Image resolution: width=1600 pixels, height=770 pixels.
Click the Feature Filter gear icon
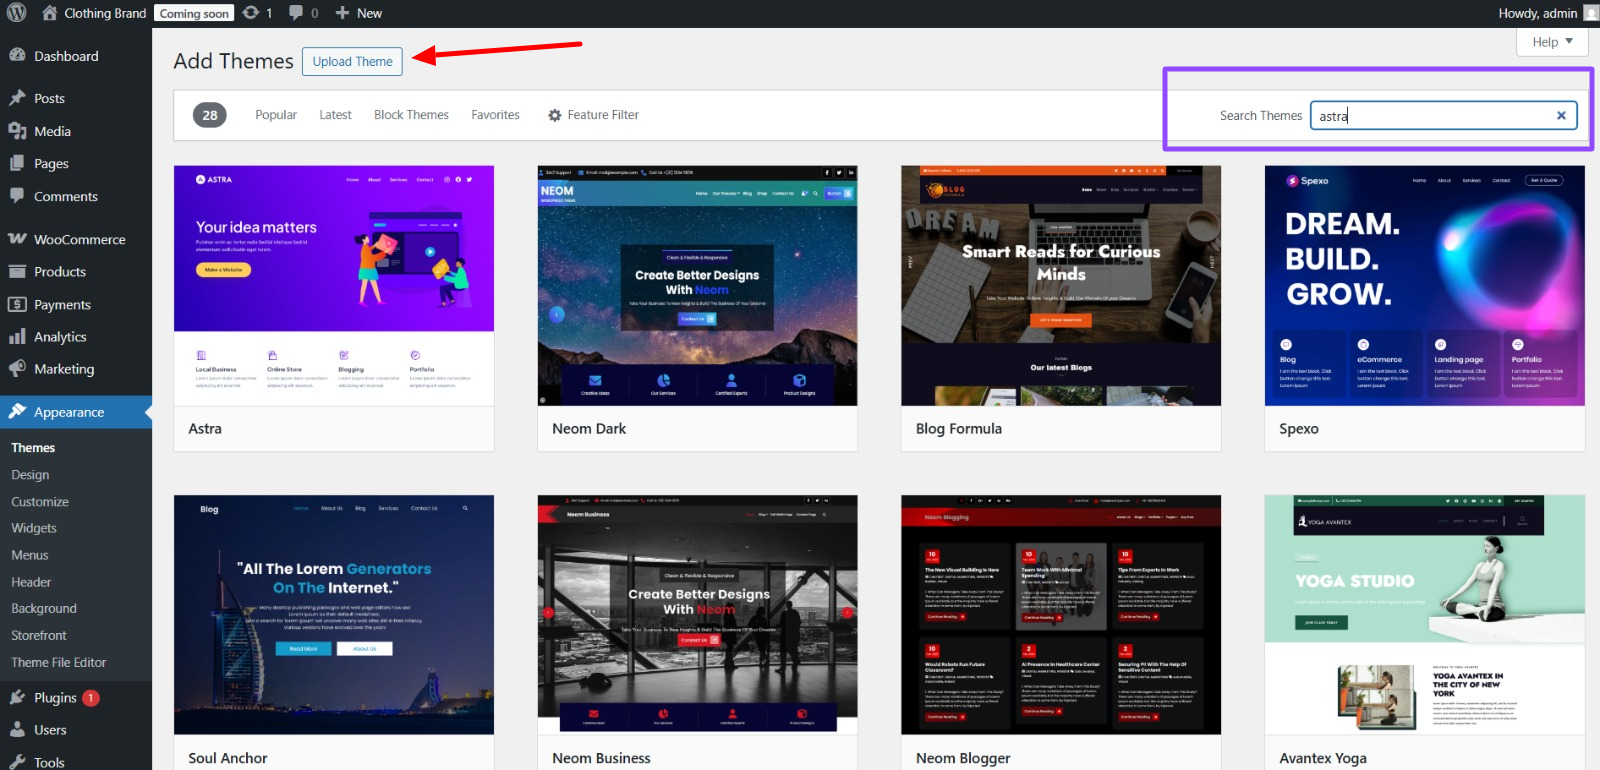(555, 115)
